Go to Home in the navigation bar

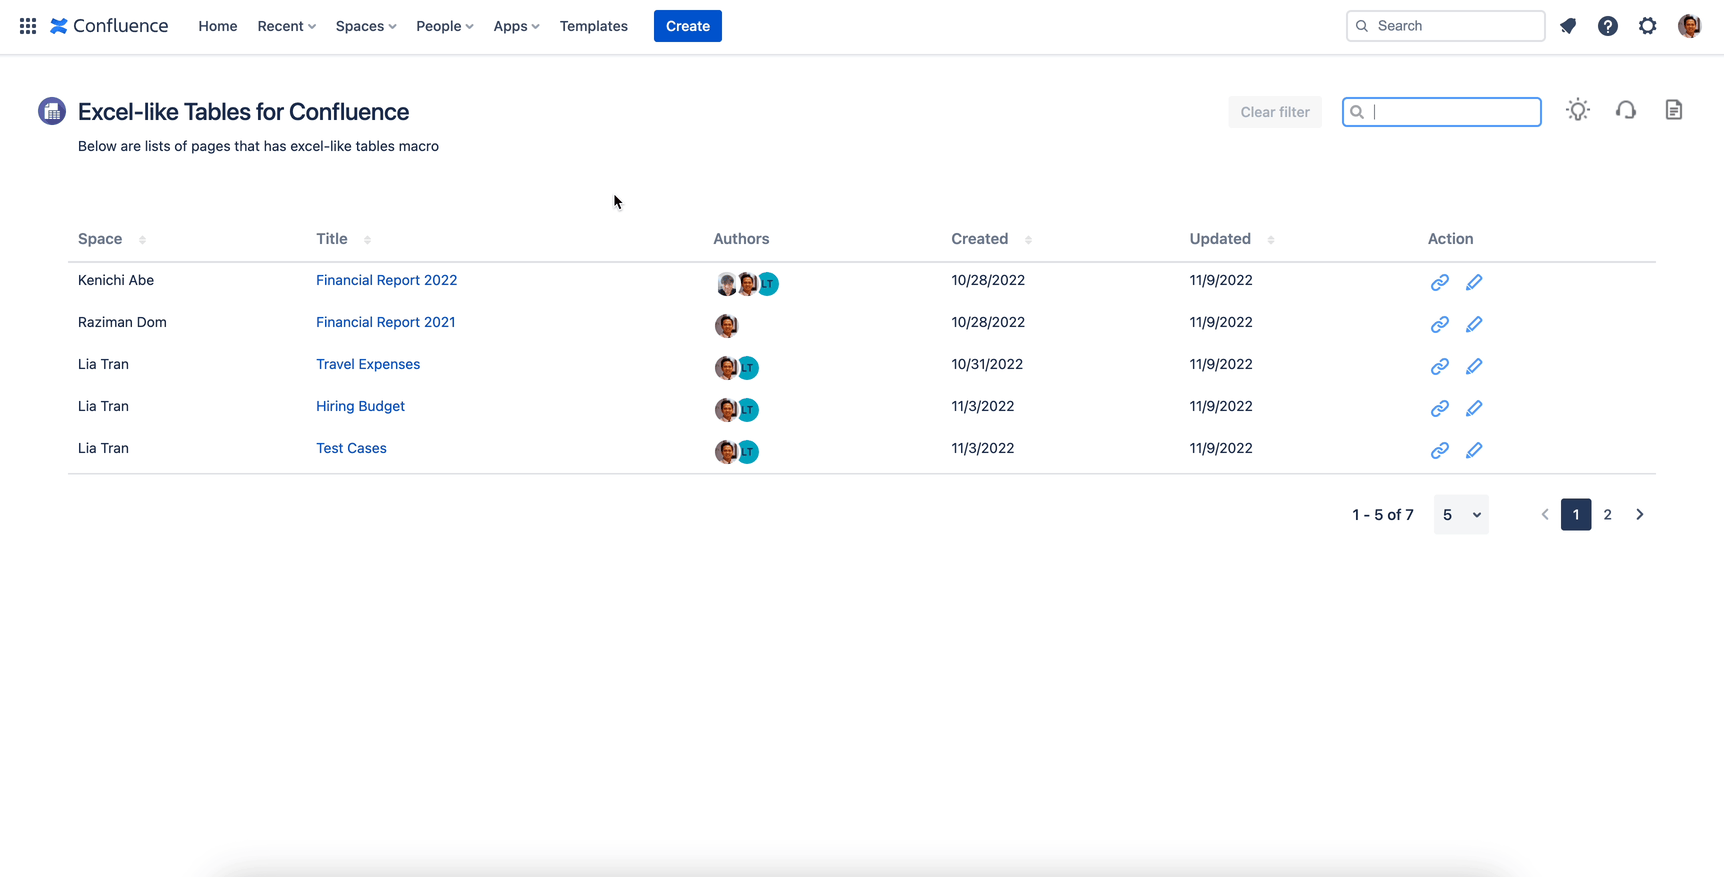coord(217,26)
